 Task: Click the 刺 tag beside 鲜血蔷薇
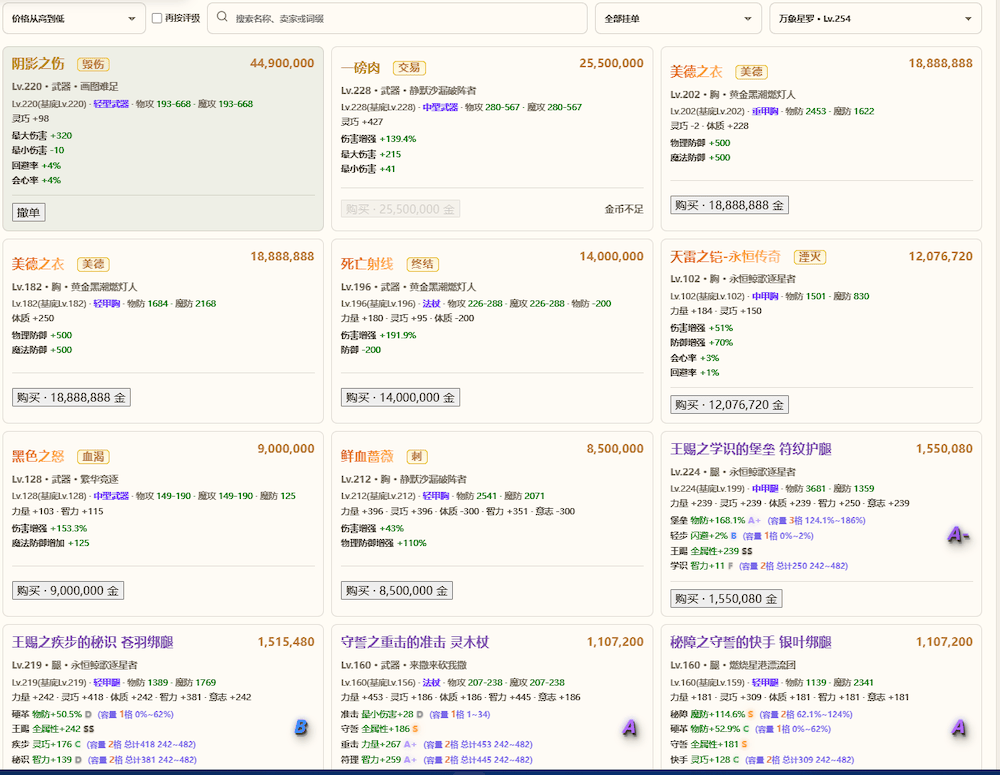[416, 457]
